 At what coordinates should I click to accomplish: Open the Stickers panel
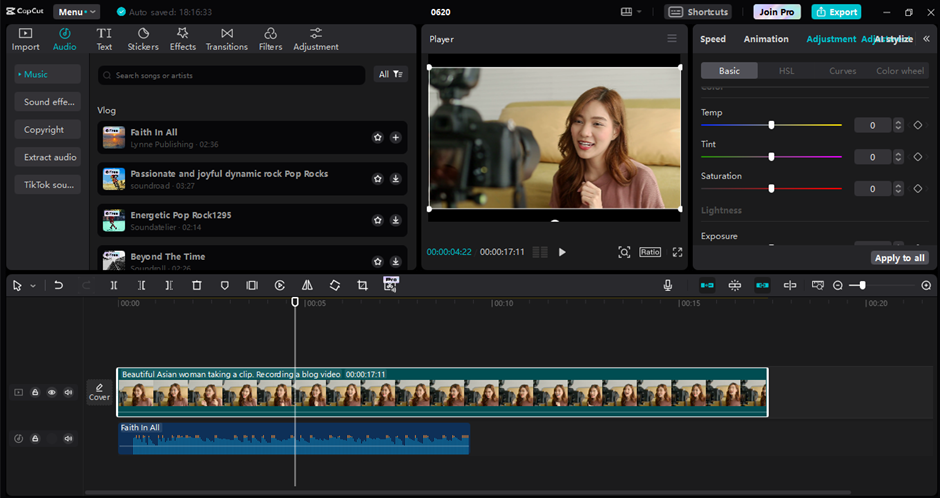click(144, 39)
